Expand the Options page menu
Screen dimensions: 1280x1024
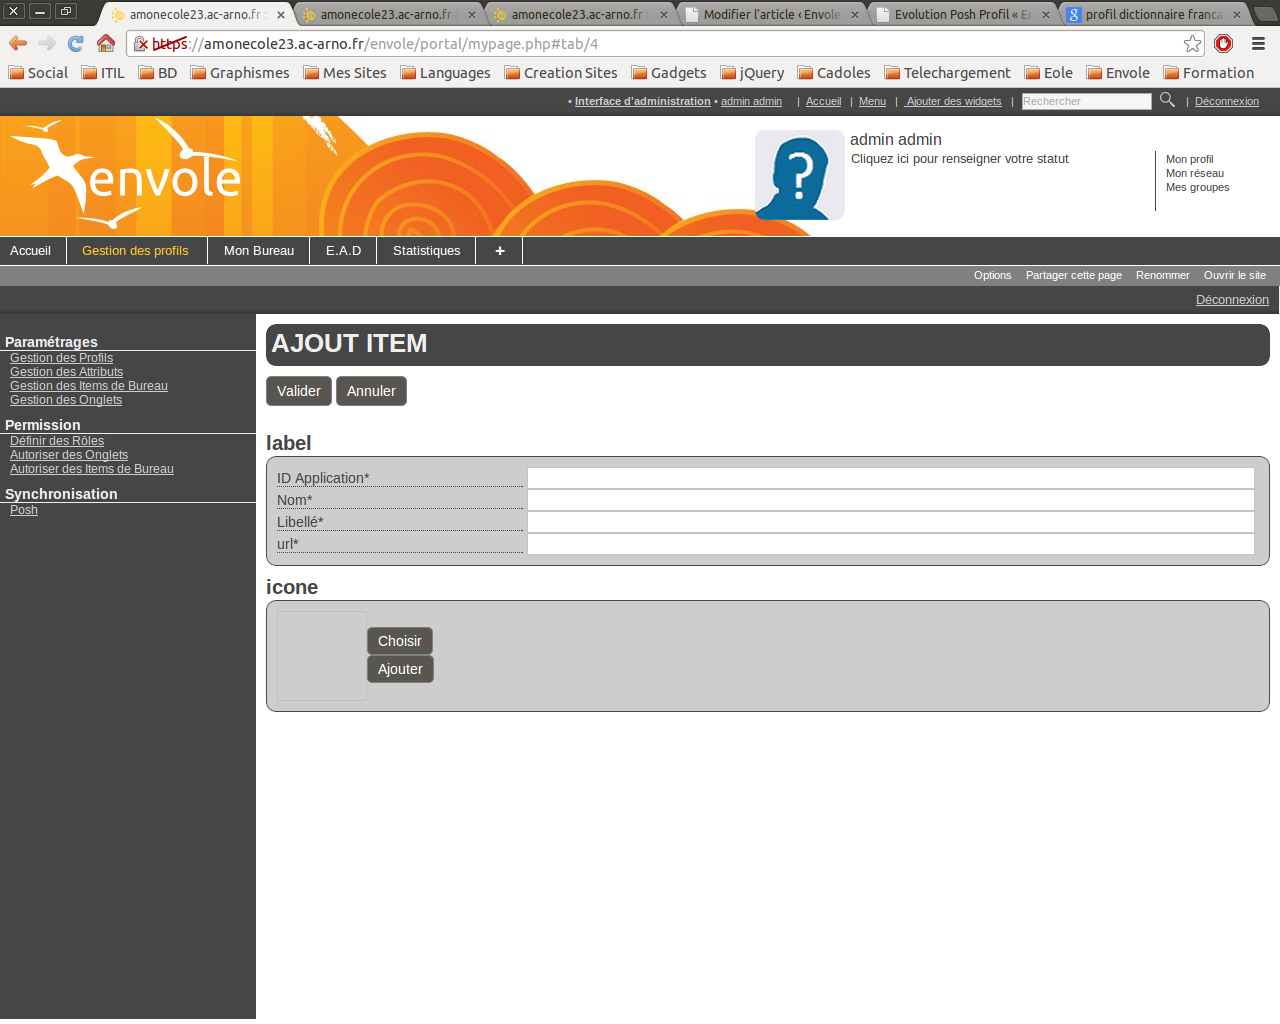coord(992,276)
